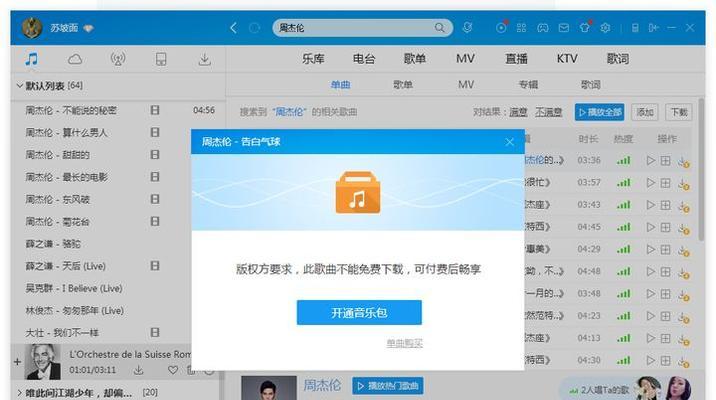Click the 不满意 feedback link
The height and width of the screenshot is (400, 716).
[548, 112]
